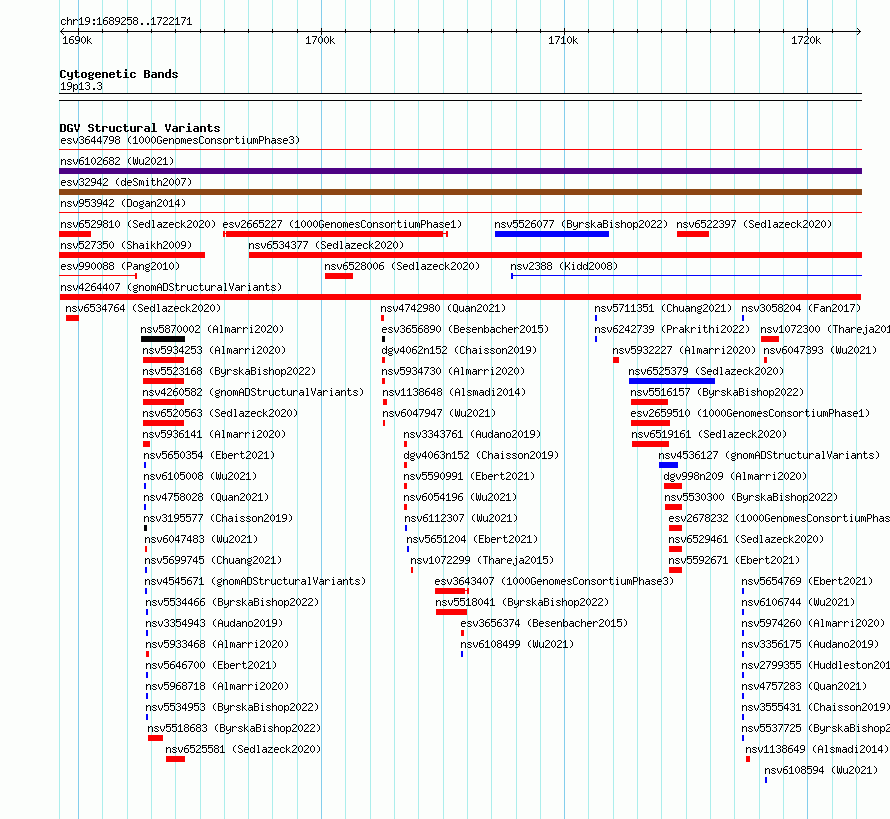This screenshot has width=890, height=819.
Task: Click nsv6242739 (Prakrithi2022) label
Action: point(672,329)
